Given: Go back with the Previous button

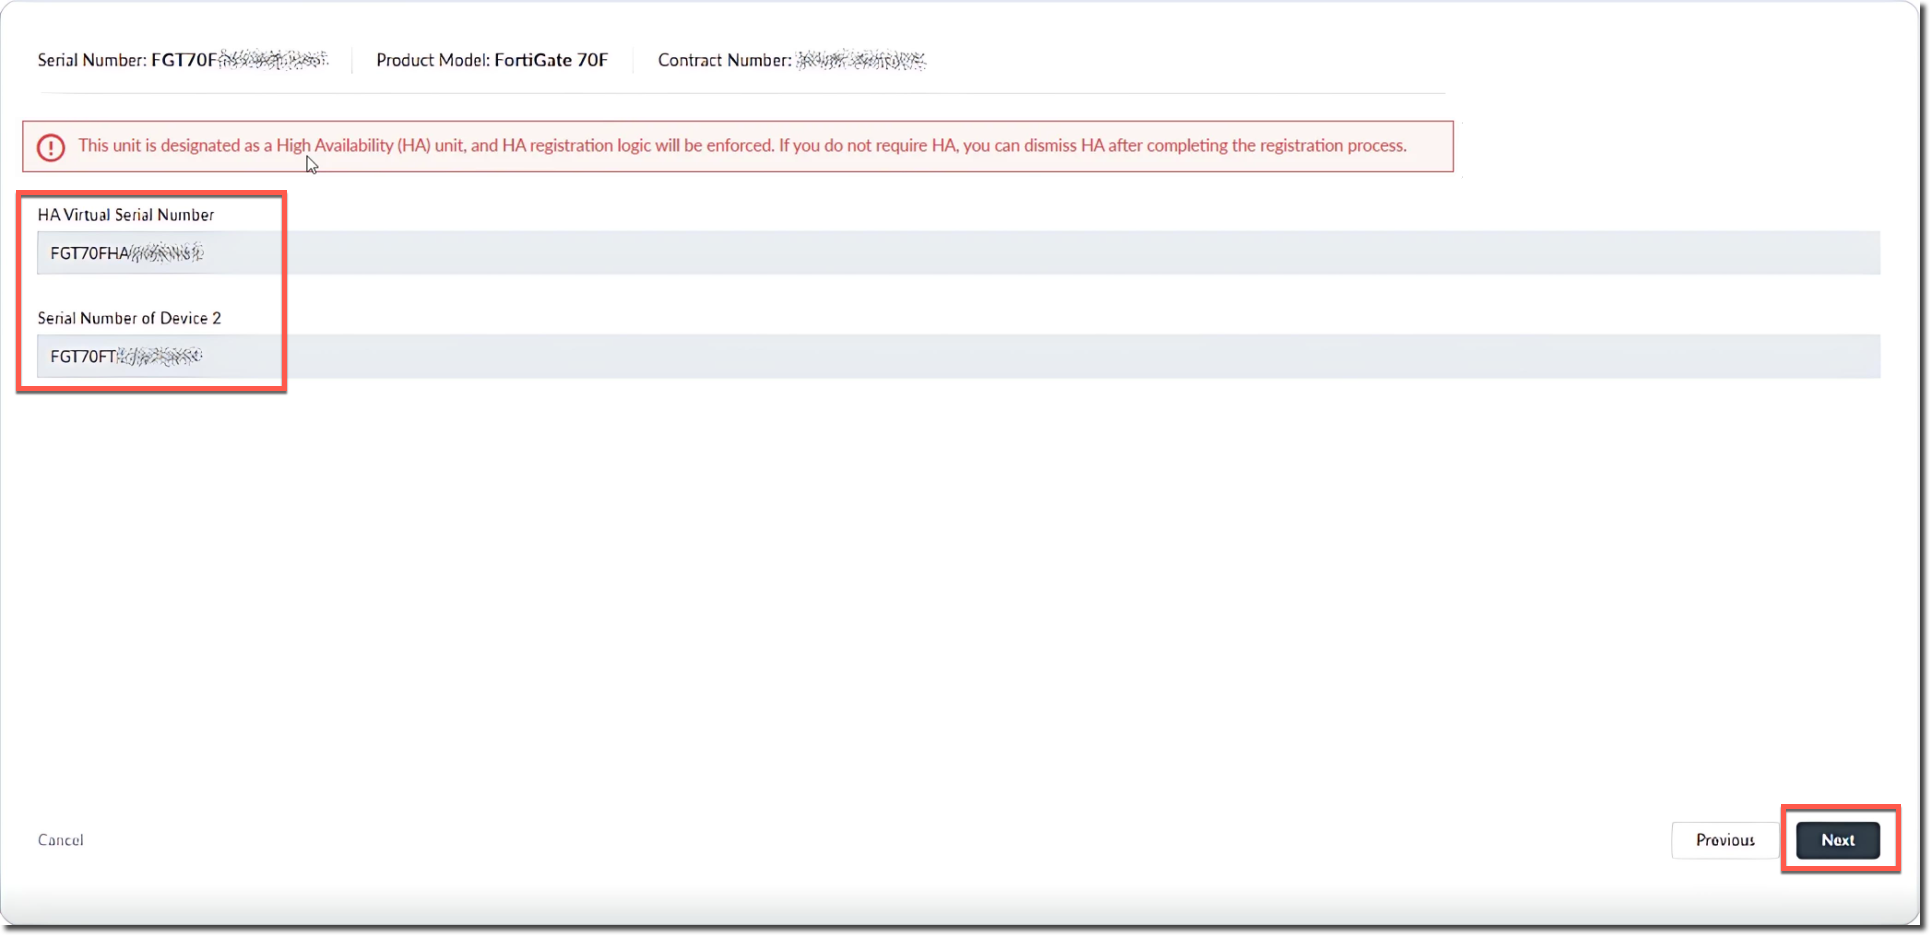Looking at the screenshot, I should click(1724, 840).
